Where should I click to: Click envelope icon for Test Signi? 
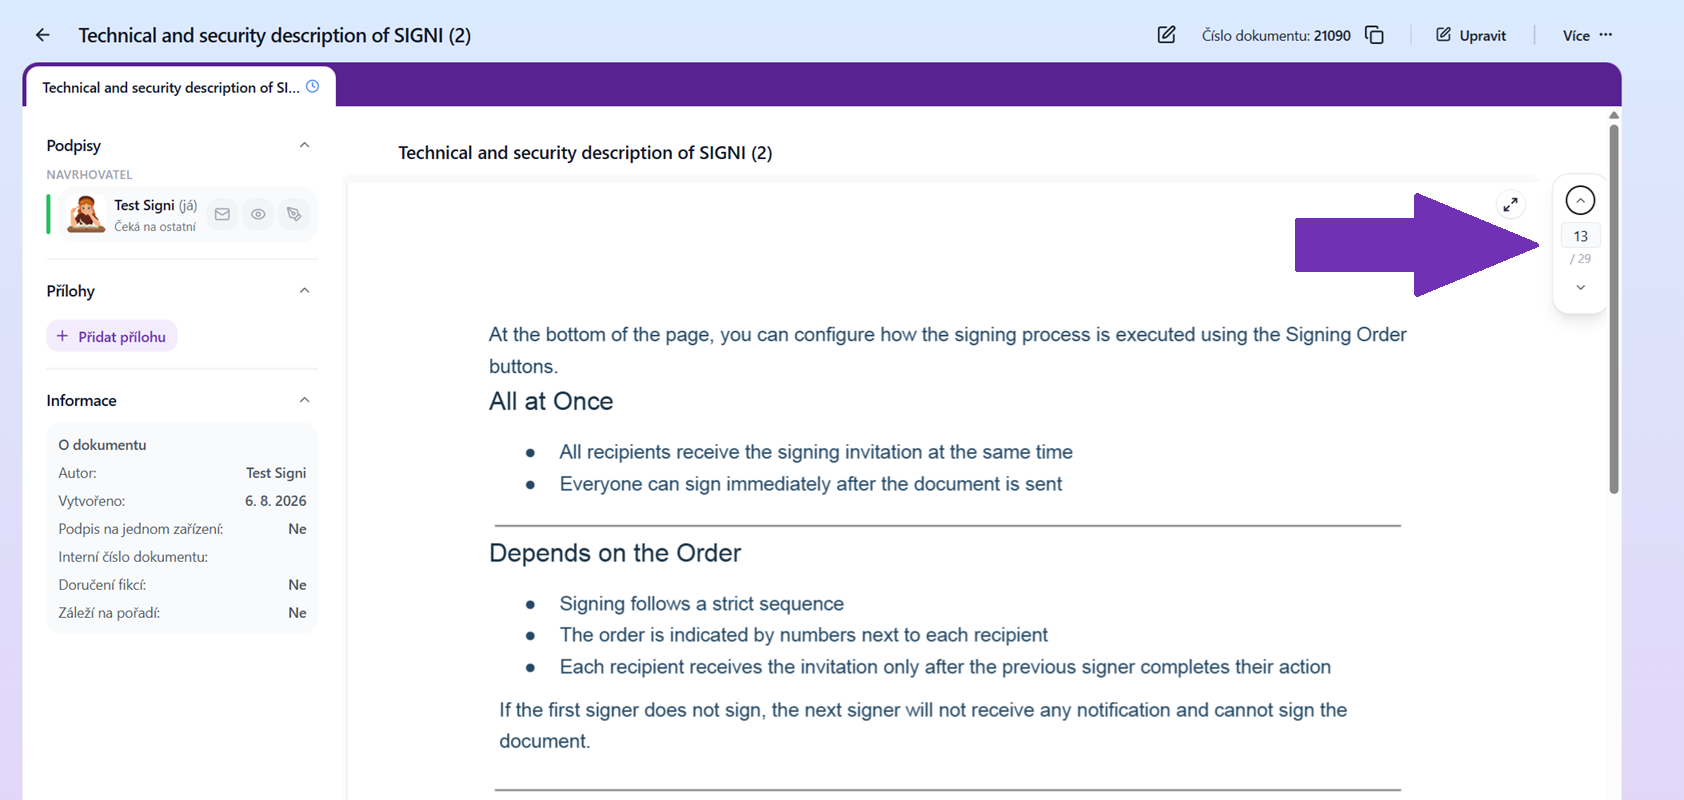click(222, 214)
